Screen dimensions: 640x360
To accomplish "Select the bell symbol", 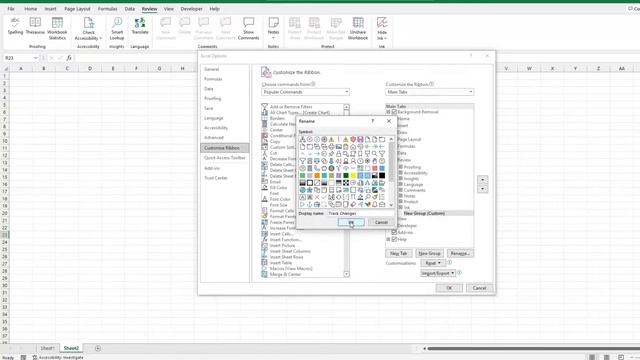I will pos(375,204).
